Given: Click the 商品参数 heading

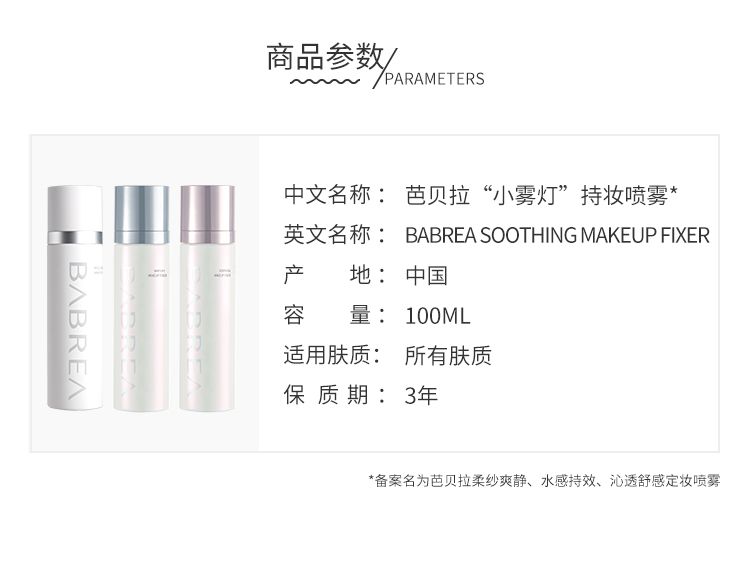Looking at the screenshot, I should point(325,57).
